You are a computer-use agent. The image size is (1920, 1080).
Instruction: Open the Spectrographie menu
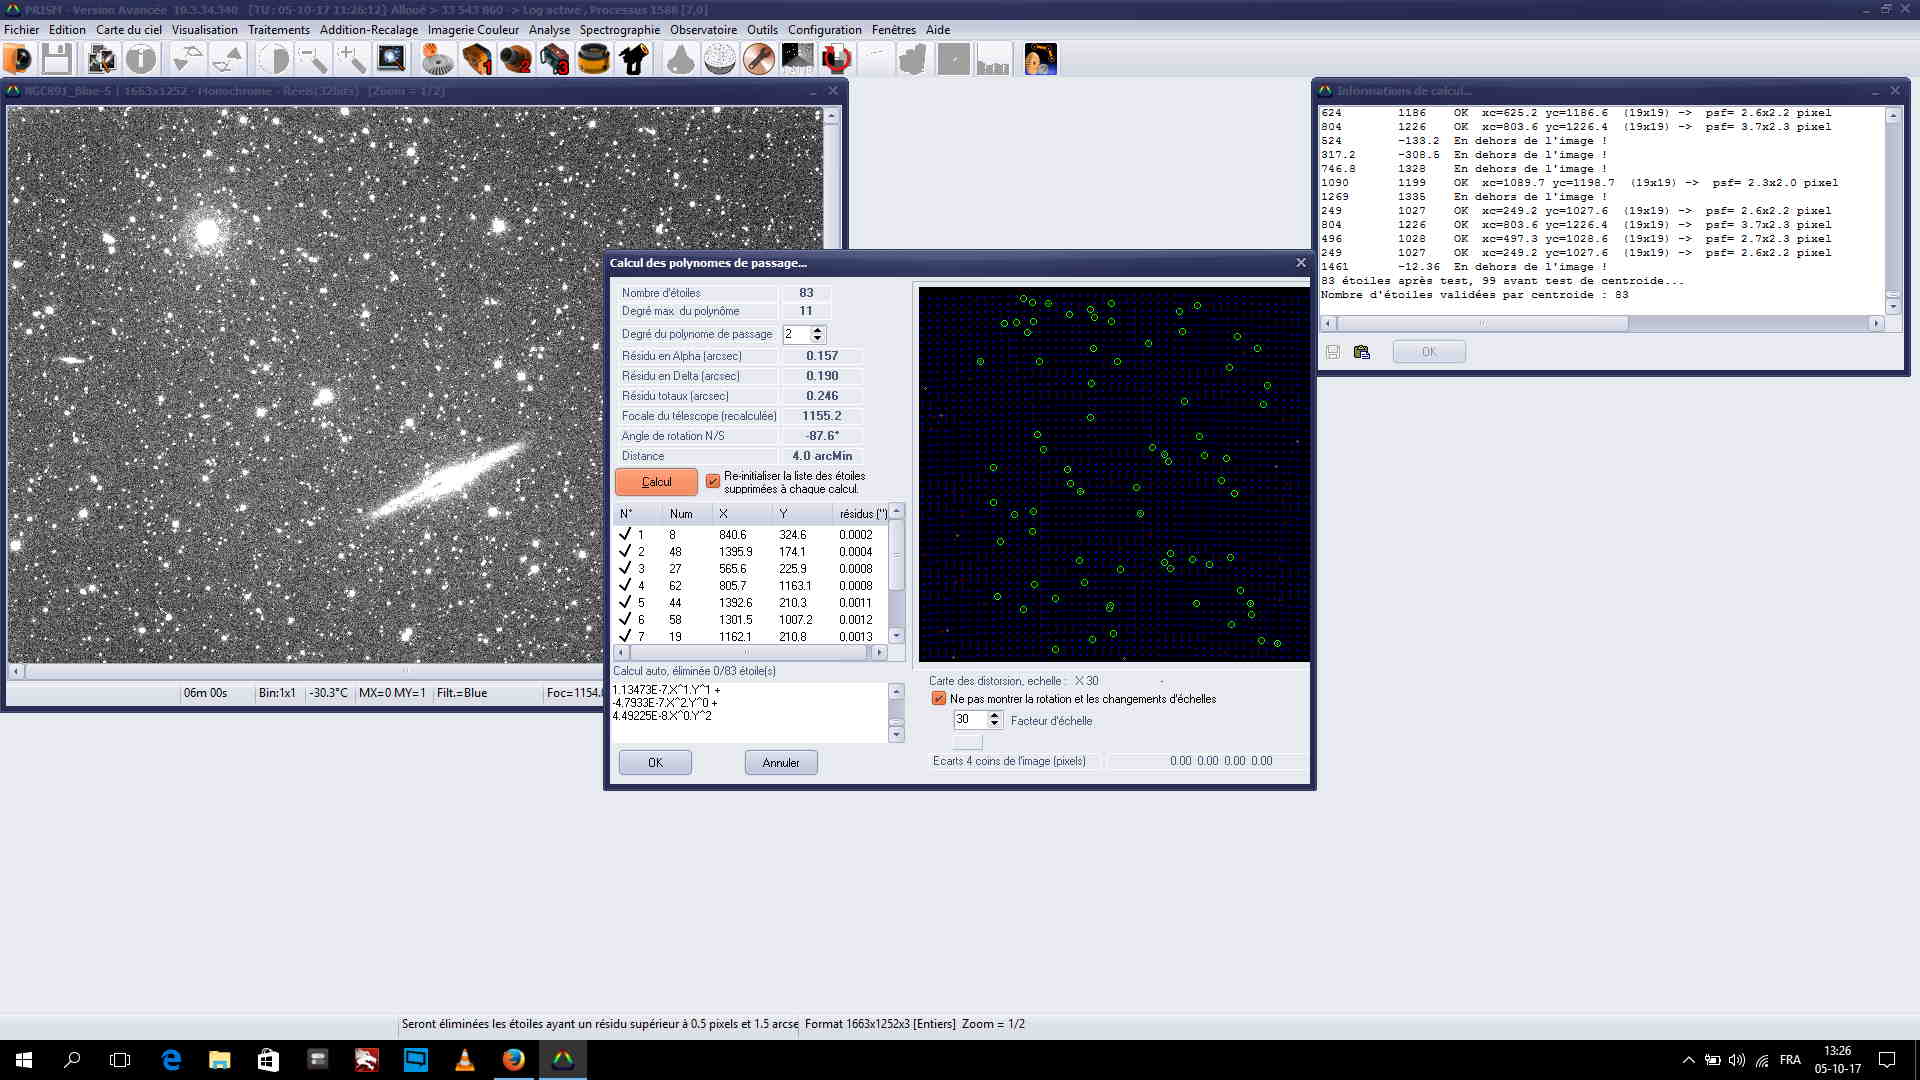pos(619,30)
